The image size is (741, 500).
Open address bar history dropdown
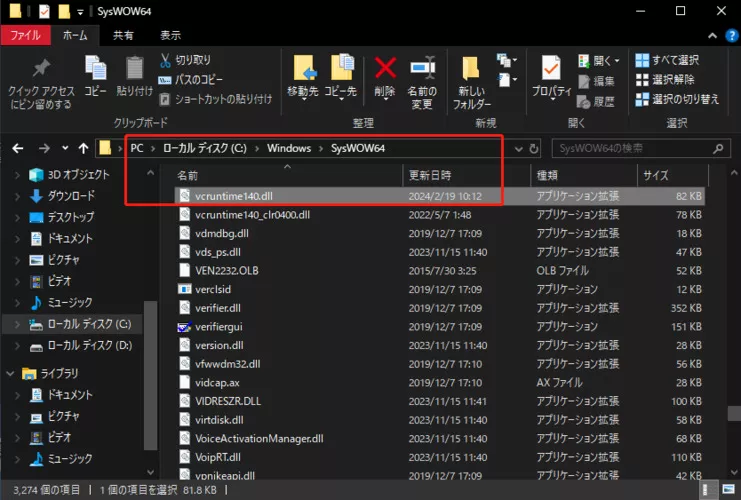pyautogui.click(x=518, y=149)
